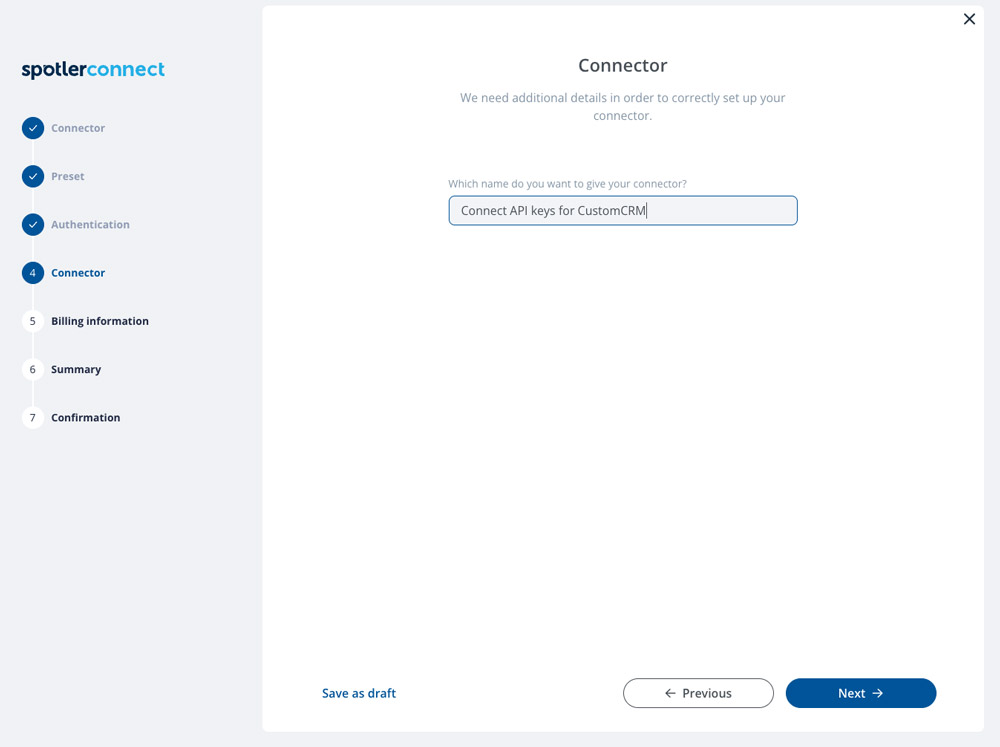Click the Next button

(860, 693)
